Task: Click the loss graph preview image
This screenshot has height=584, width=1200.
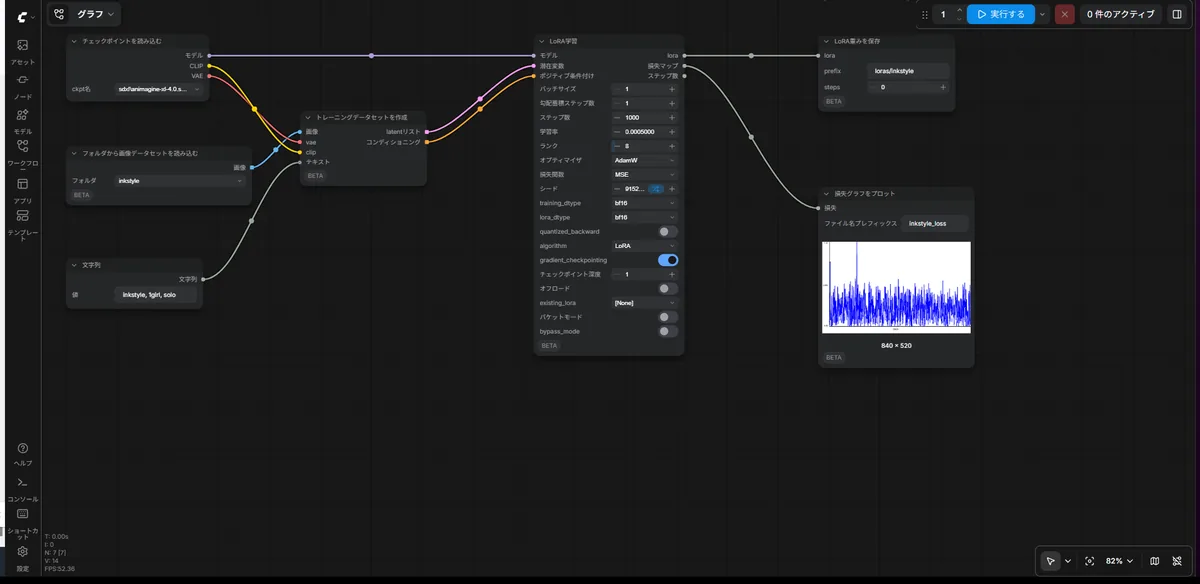Action: tap(896, 287)
